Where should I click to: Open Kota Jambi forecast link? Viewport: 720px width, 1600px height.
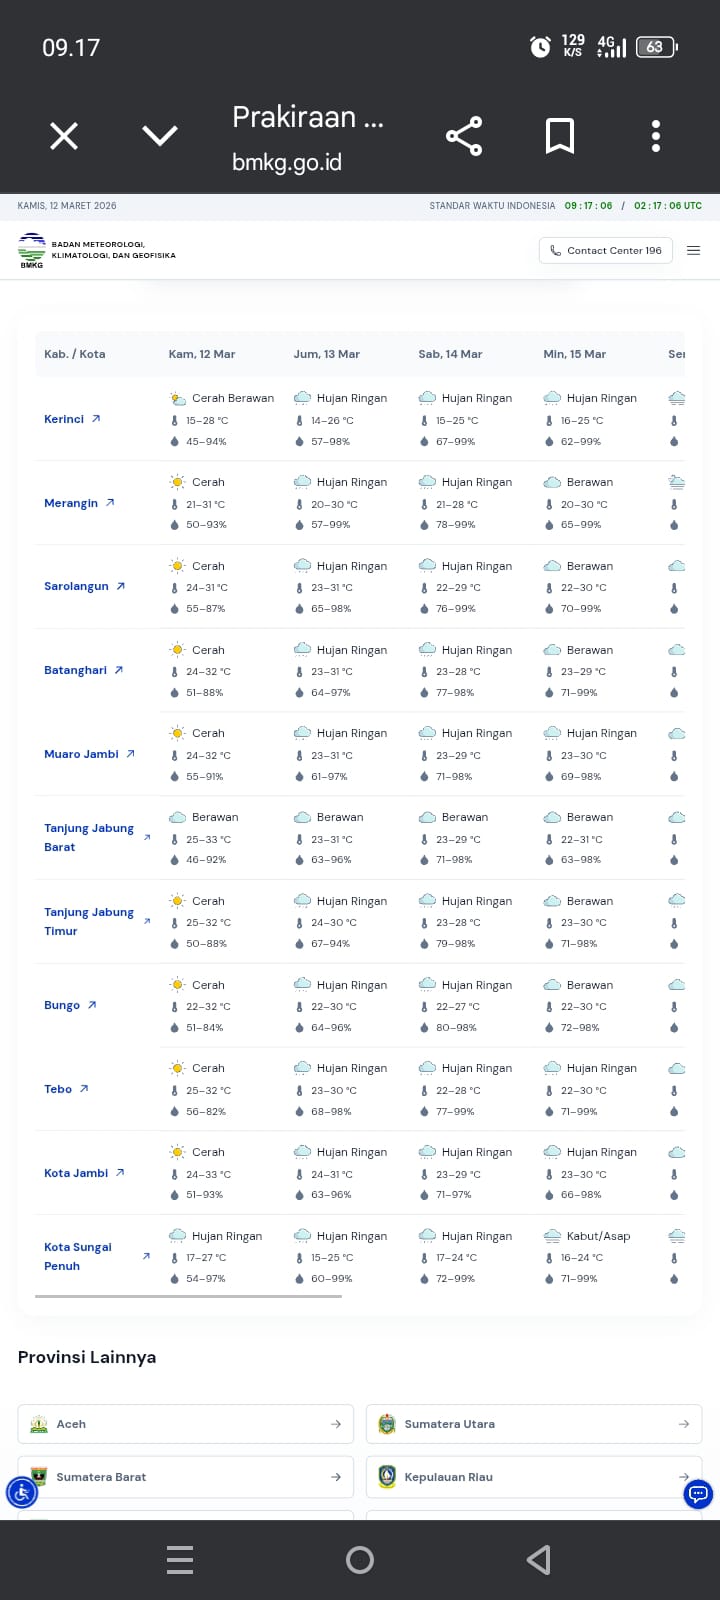point(84,1173)
